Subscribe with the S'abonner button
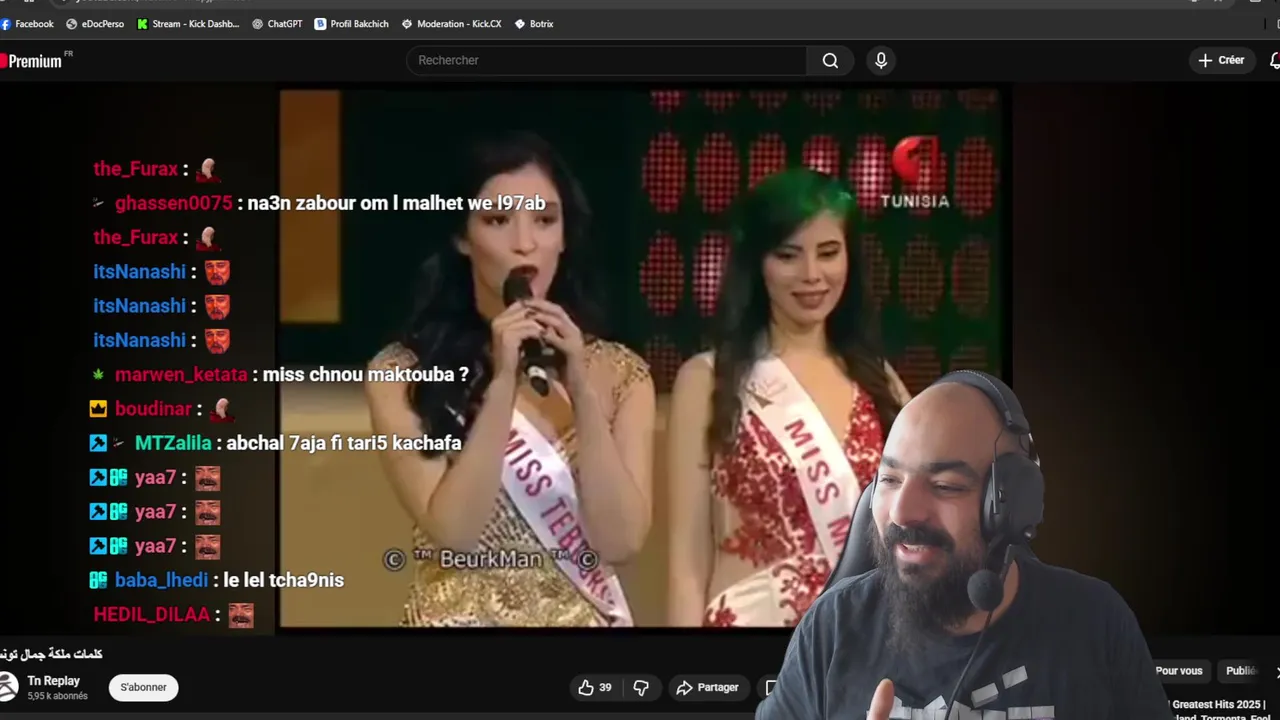Image resolution: width=1280 pixels, height=720 pixels. 143,687
